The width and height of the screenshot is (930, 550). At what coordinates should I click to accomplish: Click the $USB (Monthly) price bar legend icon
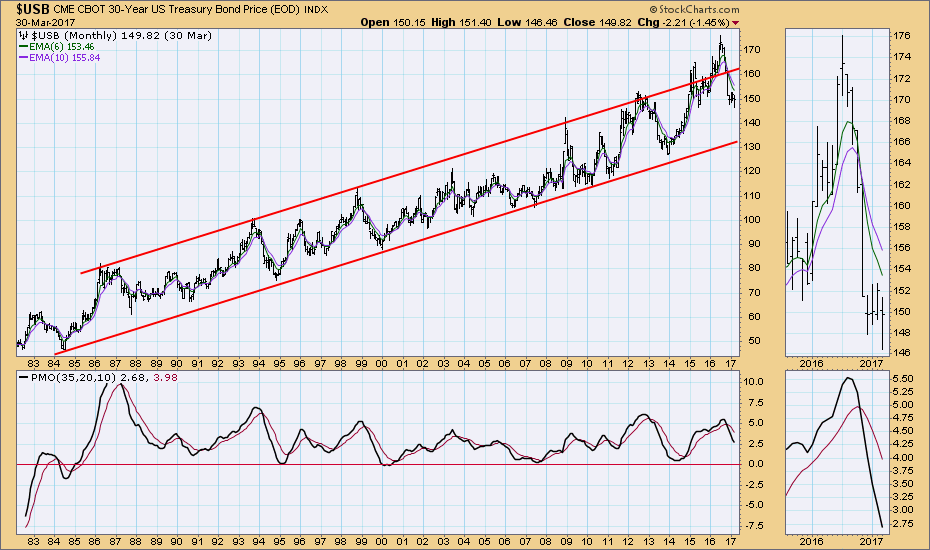click(24, 33)
